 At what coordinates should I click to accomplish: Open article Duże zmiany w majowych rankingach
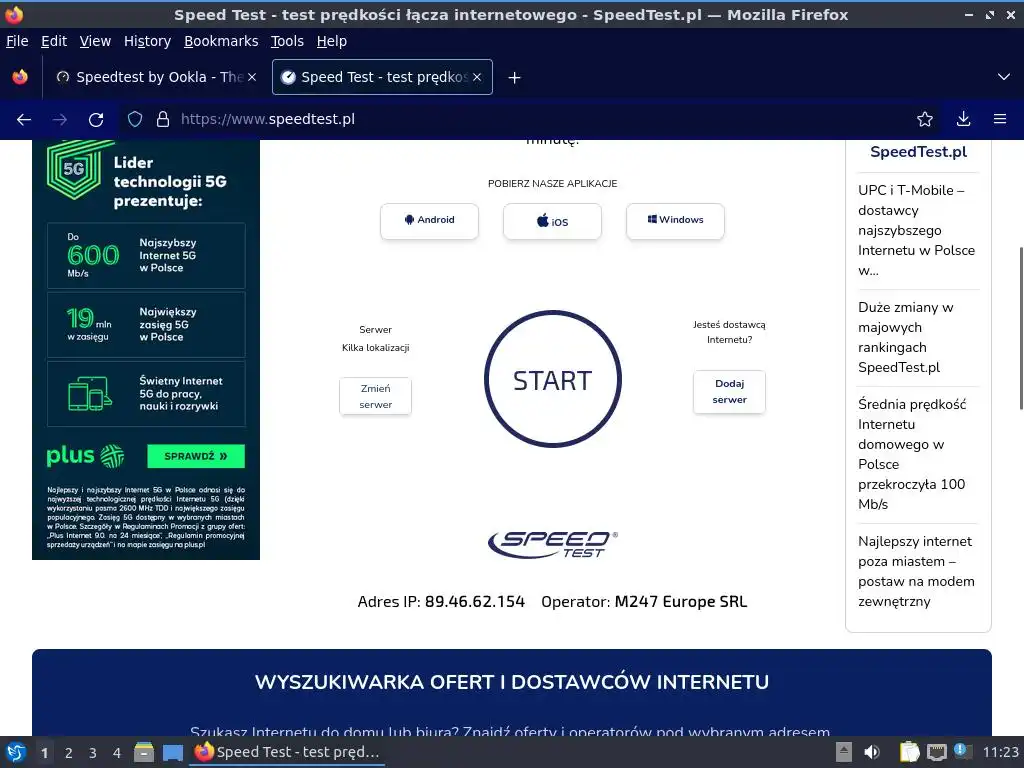[906, 337]
